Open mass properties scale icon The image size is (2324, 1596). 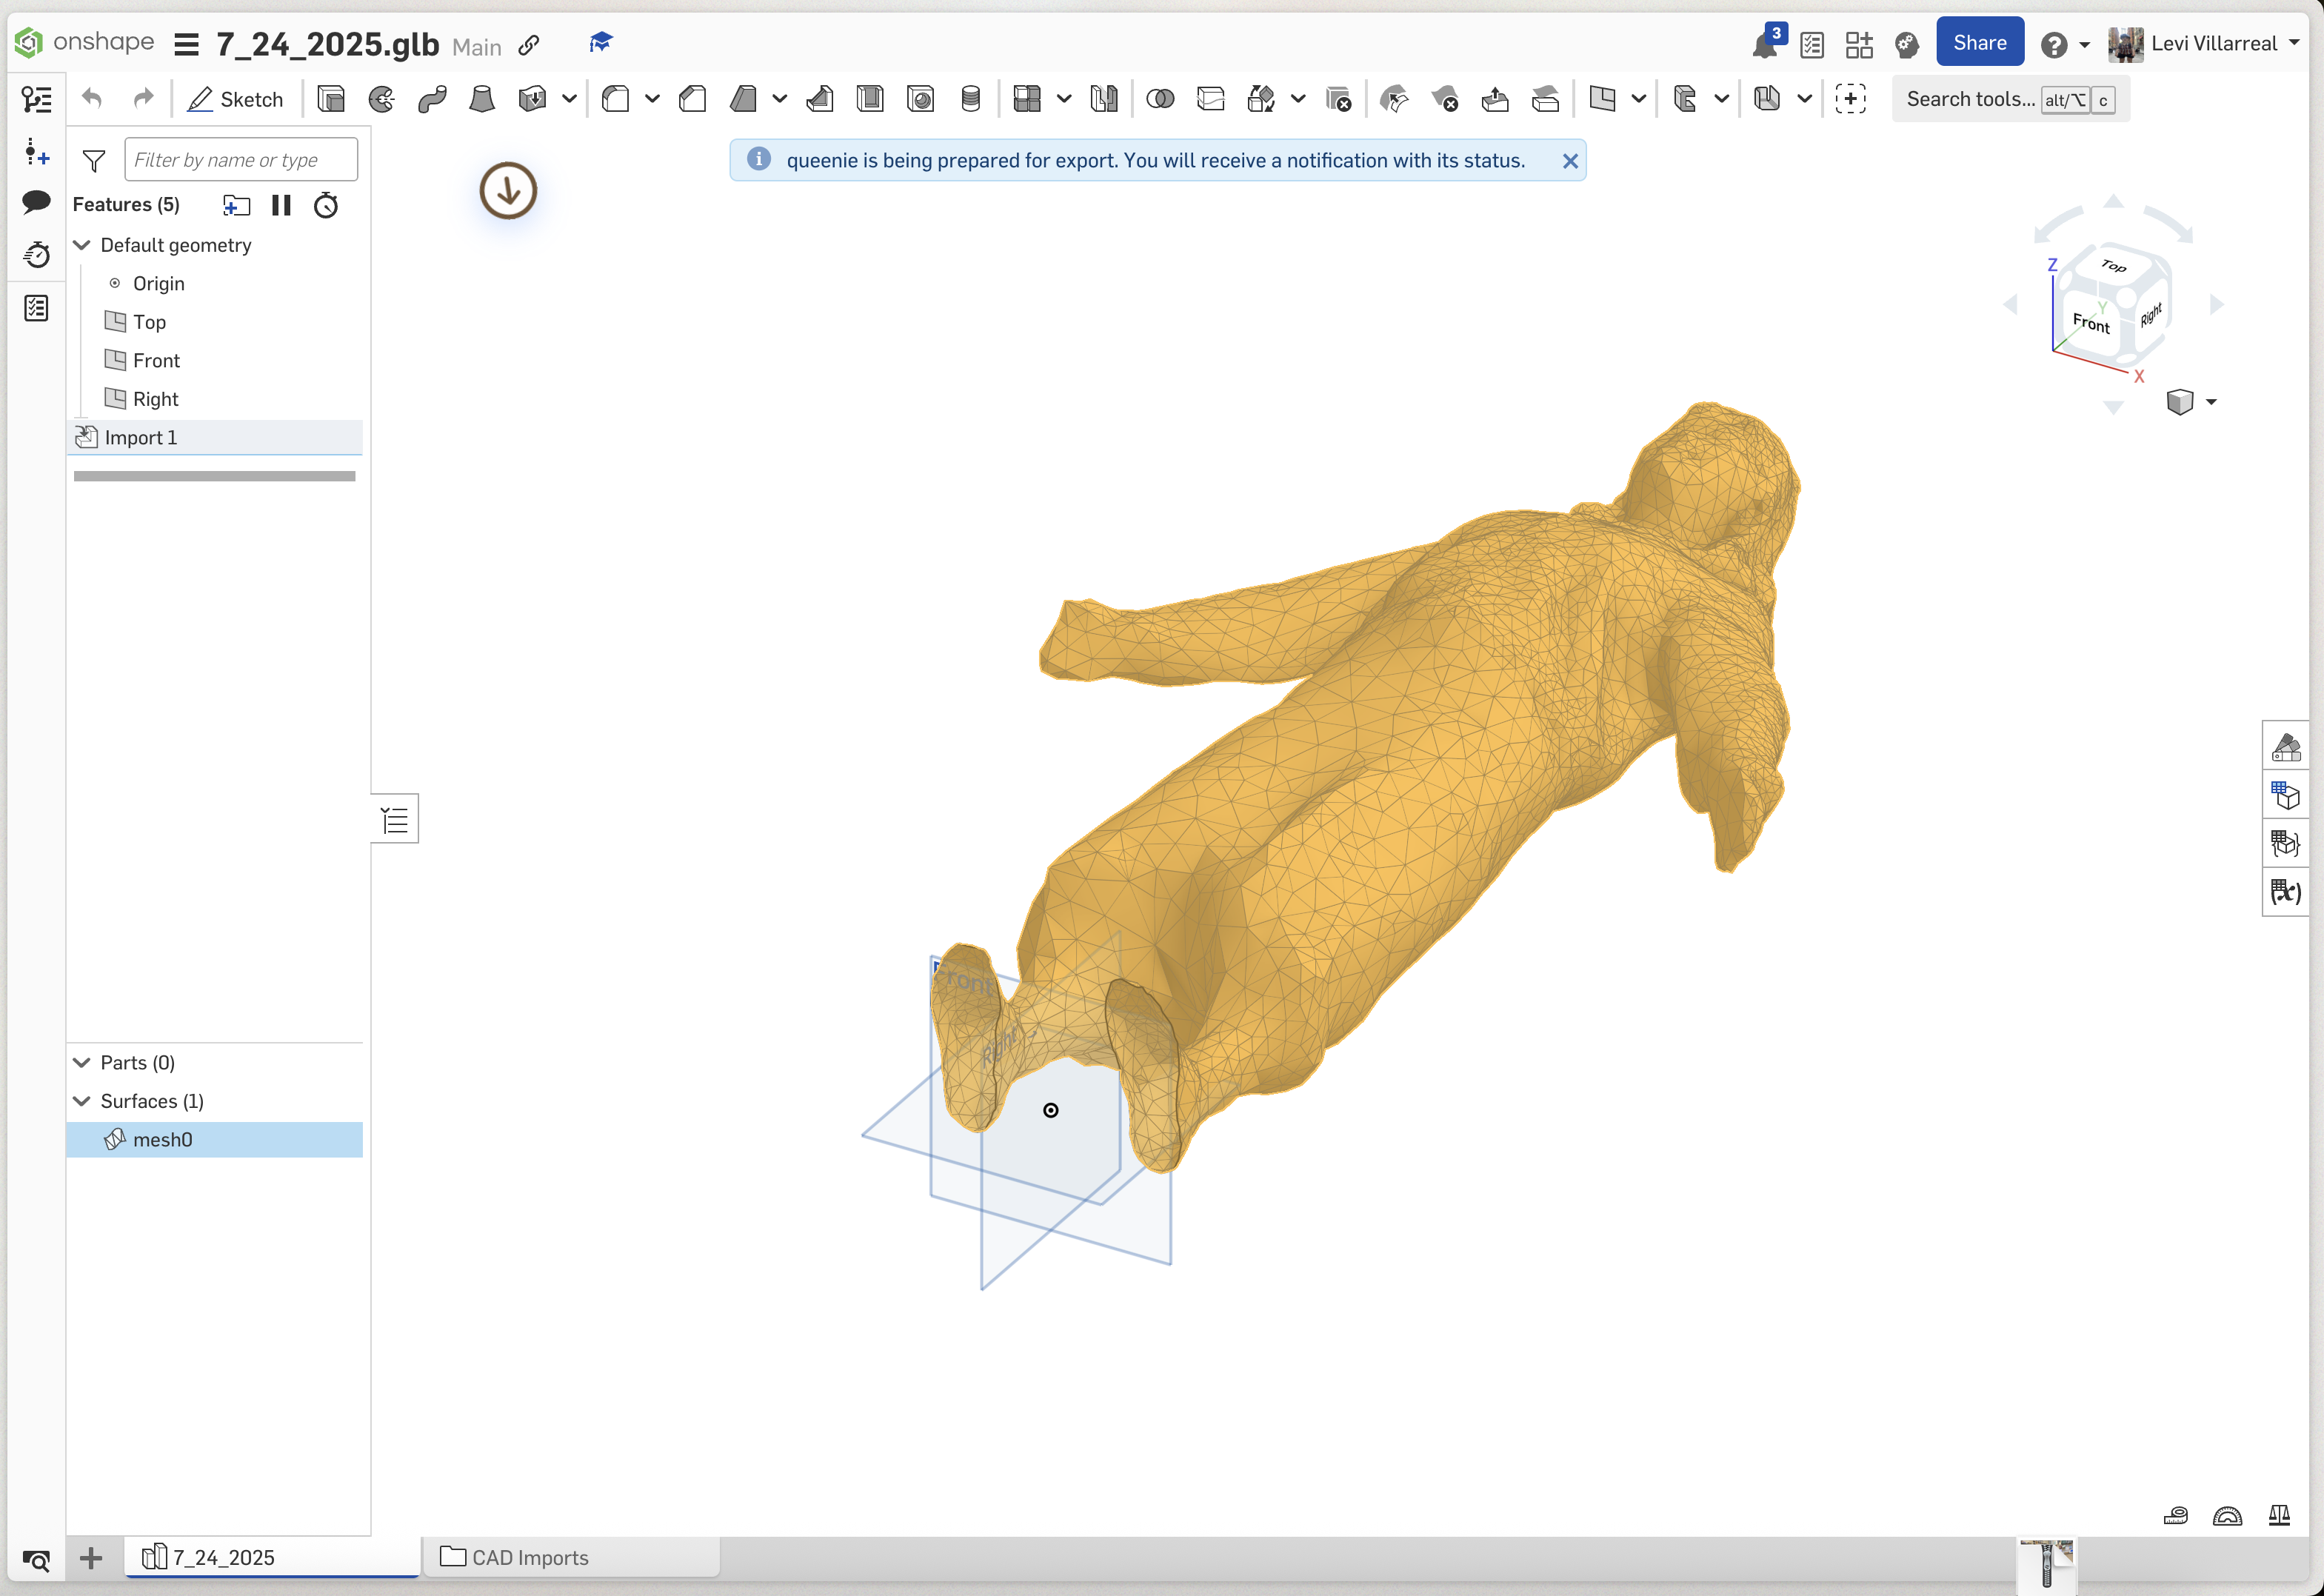(x=2279, y=1516)
